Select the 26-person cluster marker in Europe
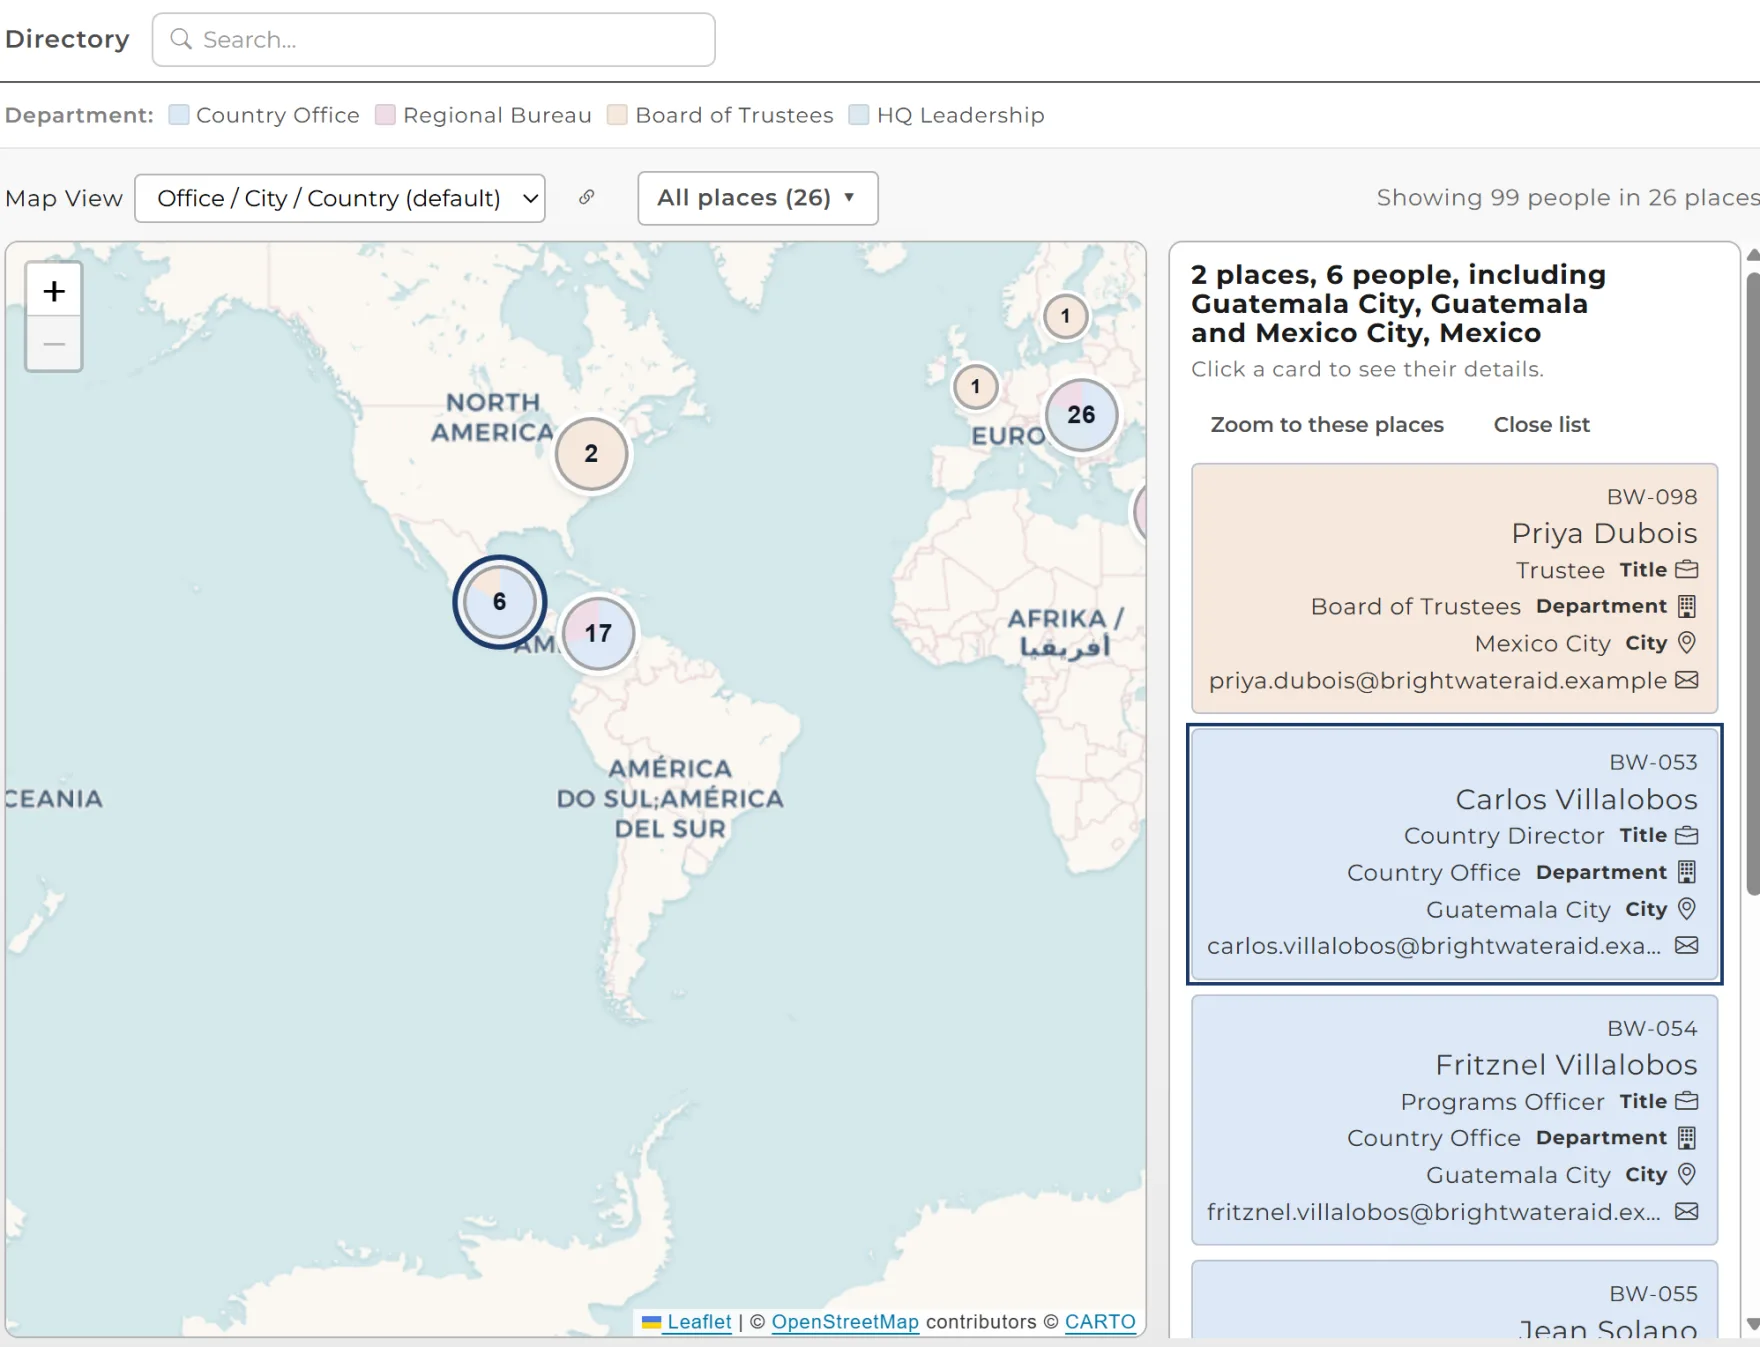 tap(1081, 415)
